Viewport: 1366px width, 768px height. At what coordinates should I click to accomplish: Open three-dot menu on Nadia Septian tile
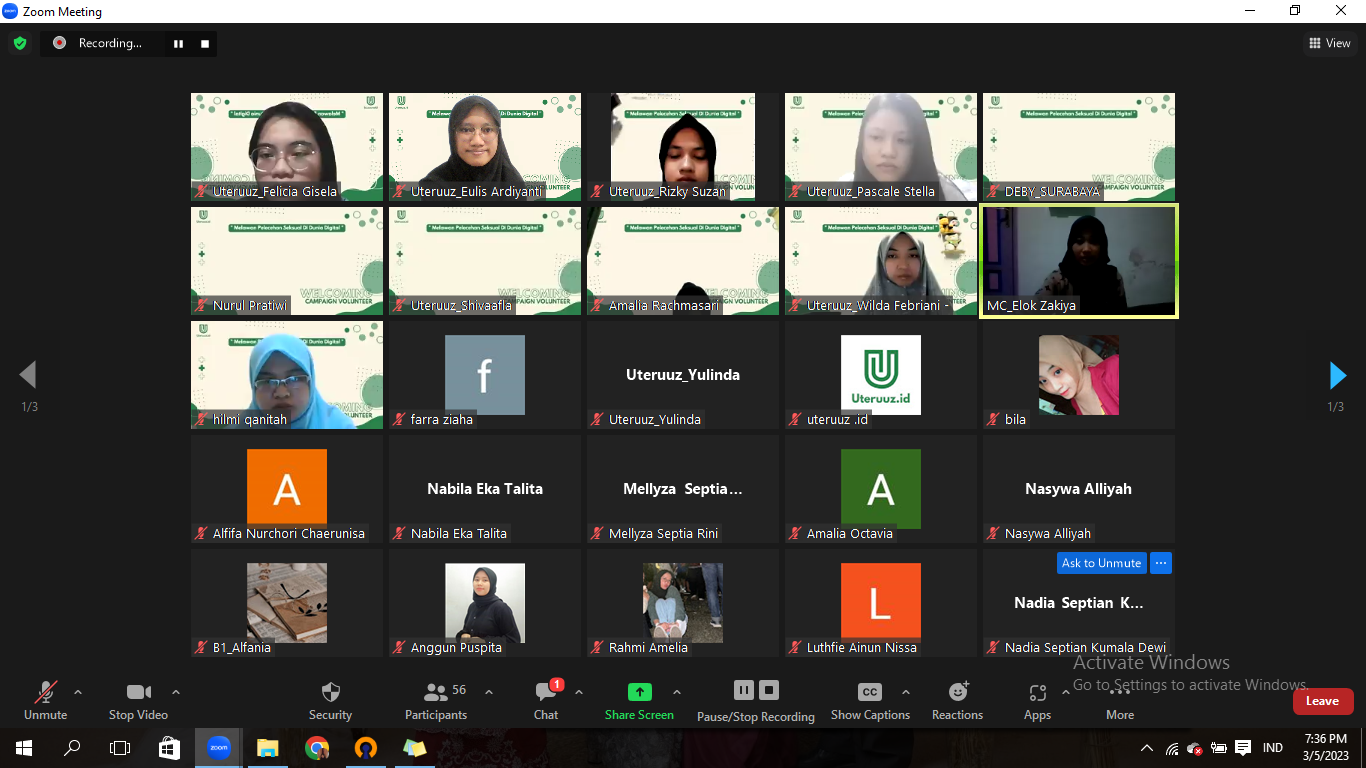coord(1161,563)
